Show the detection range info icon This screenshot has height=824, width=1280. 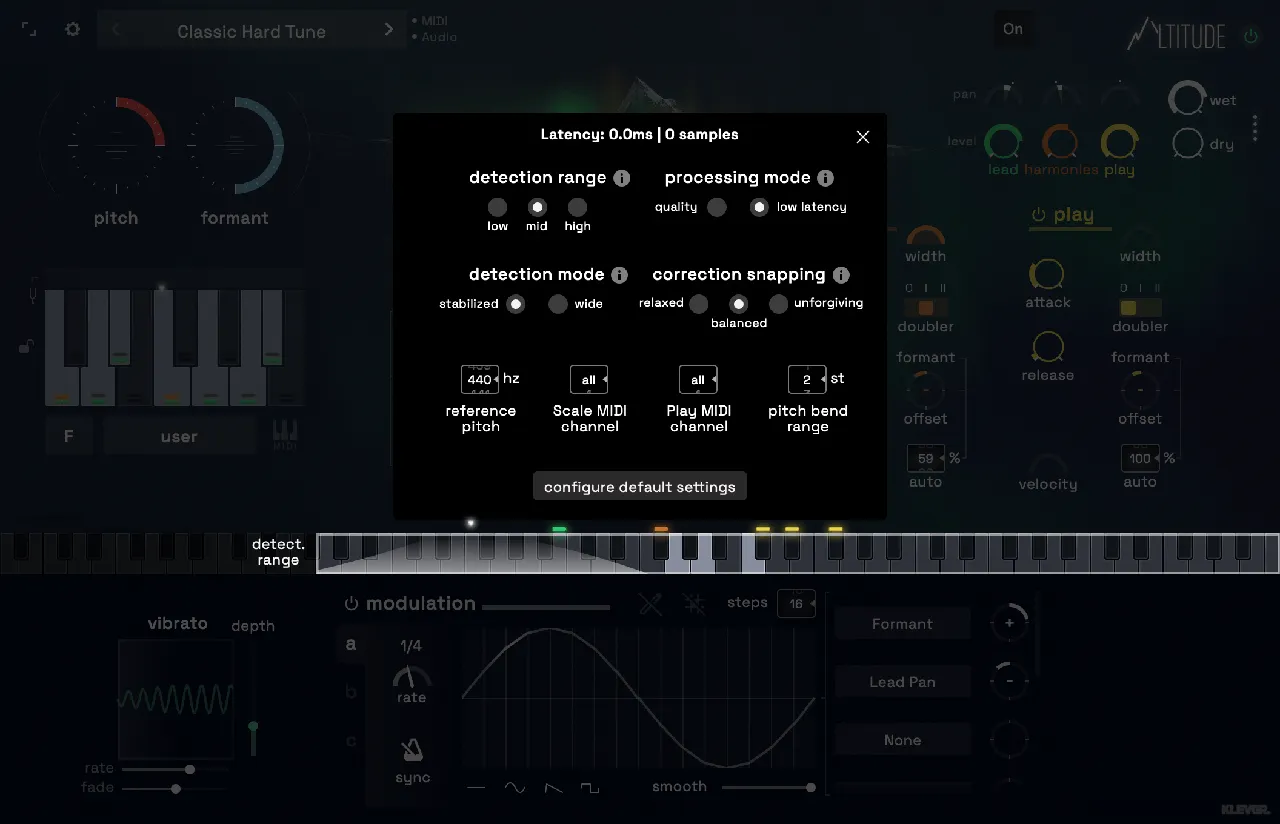pyautogui.click(x=621, y=178)
